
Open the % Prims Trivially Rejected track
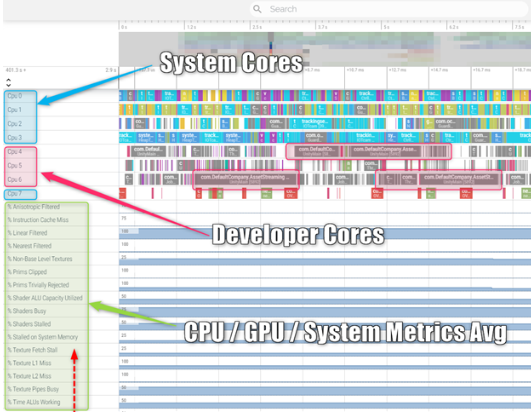38,285
